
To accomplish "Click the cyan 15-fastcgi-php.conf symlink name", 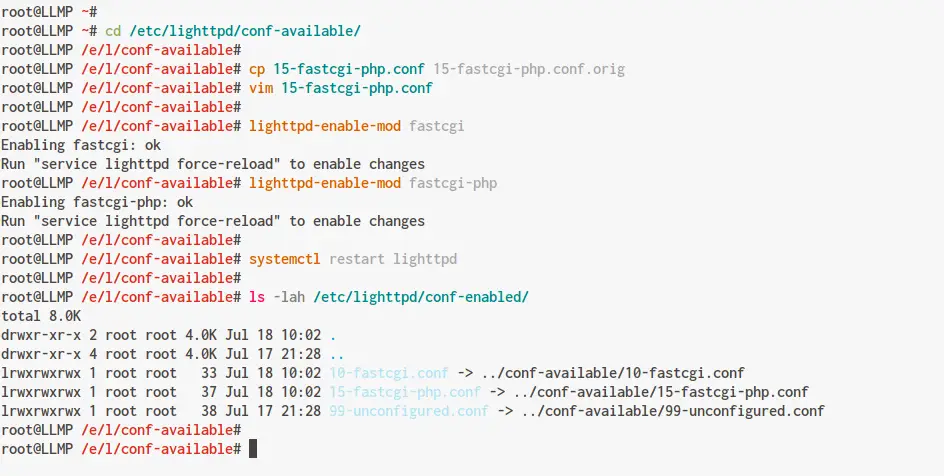I will pyautogui.click(x=404, y=392).
